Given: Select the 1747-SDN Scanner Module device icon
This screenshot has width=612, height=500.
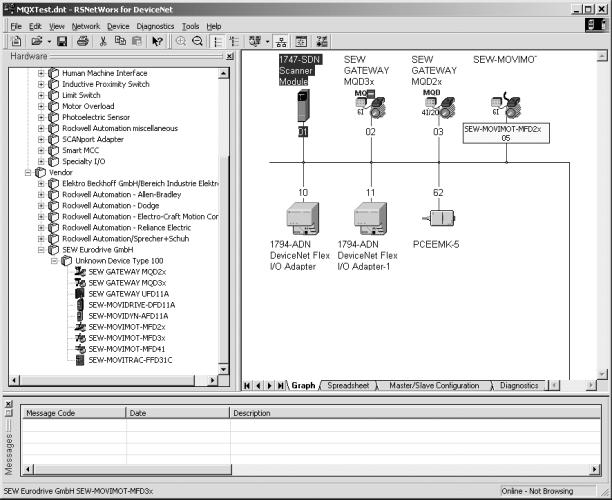Looking at the screenshot, I should [x=303, y=106].
